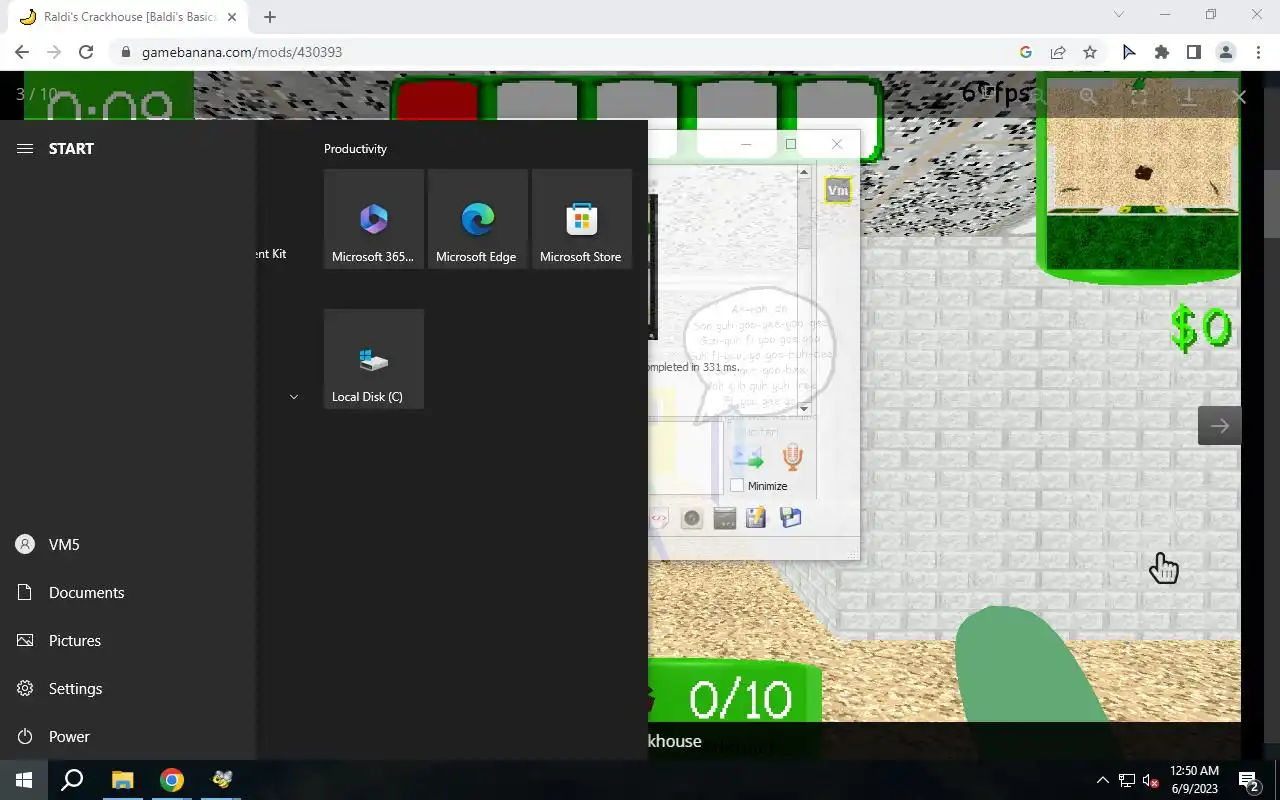Bookmark this page with the star icon

pos(1090,52)
